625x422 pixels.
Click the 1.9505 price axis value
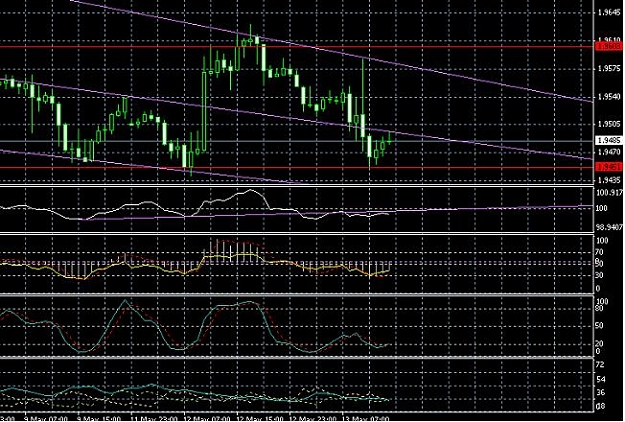click(x=610, y=124)
